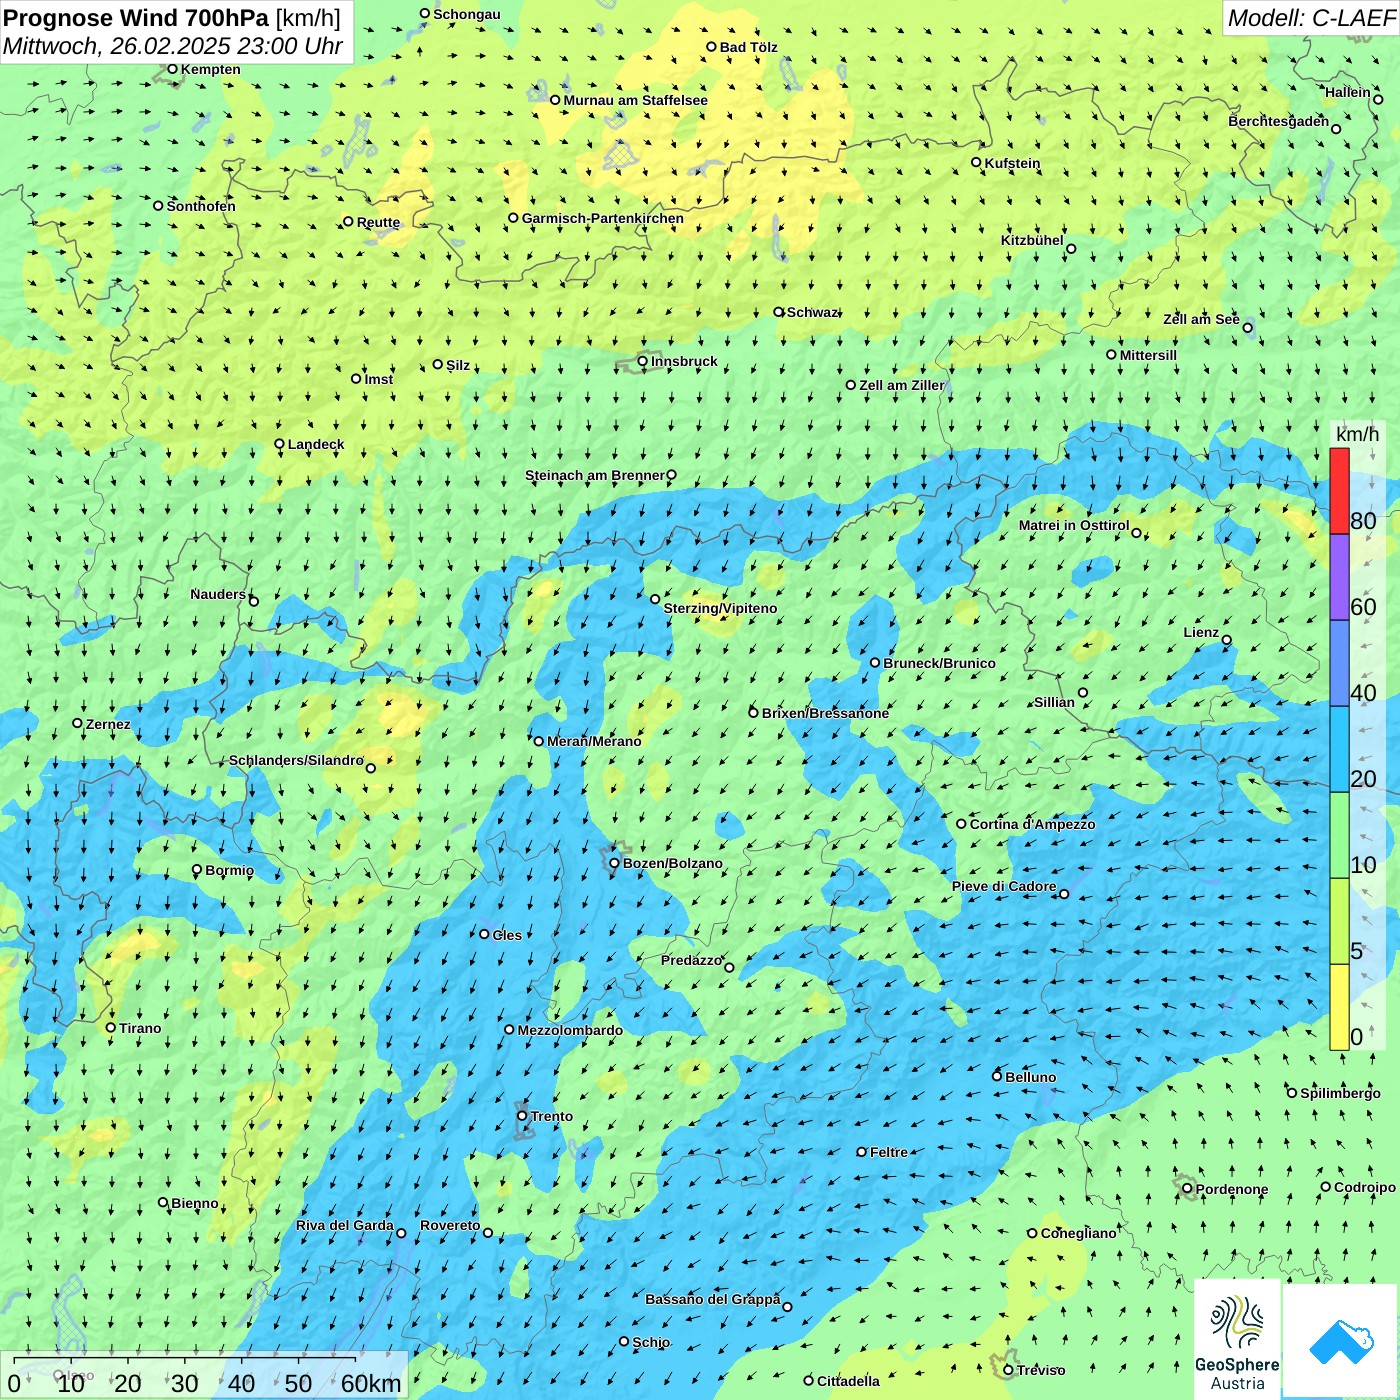Click the date 'Mittwoch, 26.02.2025 23:00 Uhr'

tap(173, 46)
